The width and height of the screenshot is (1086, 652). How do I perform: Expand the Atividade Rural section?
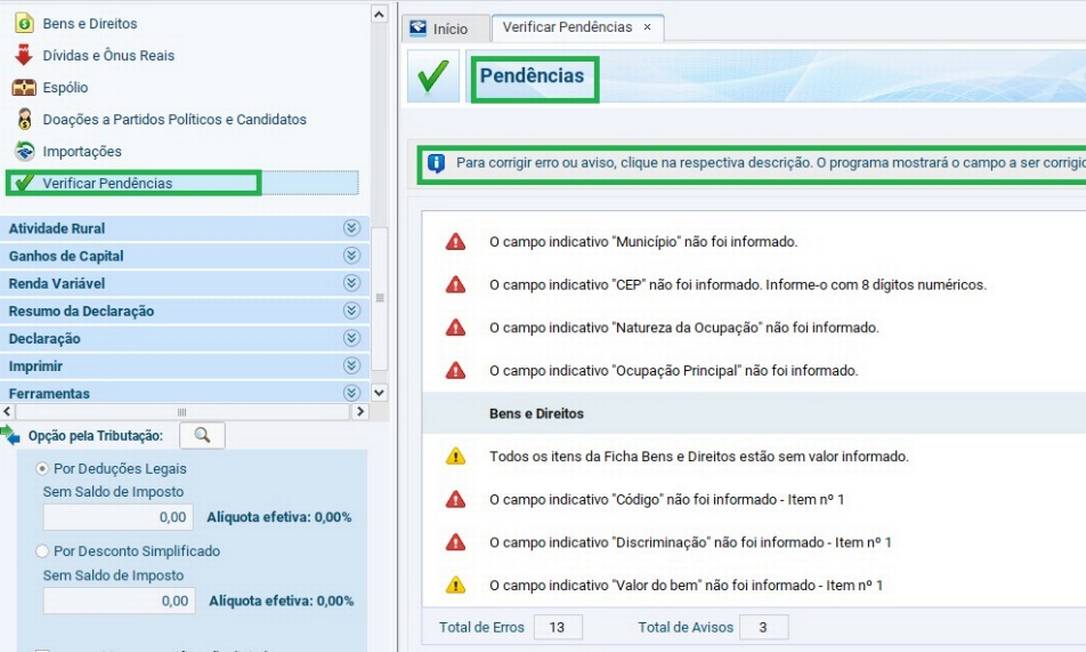[x=351, y=228]
